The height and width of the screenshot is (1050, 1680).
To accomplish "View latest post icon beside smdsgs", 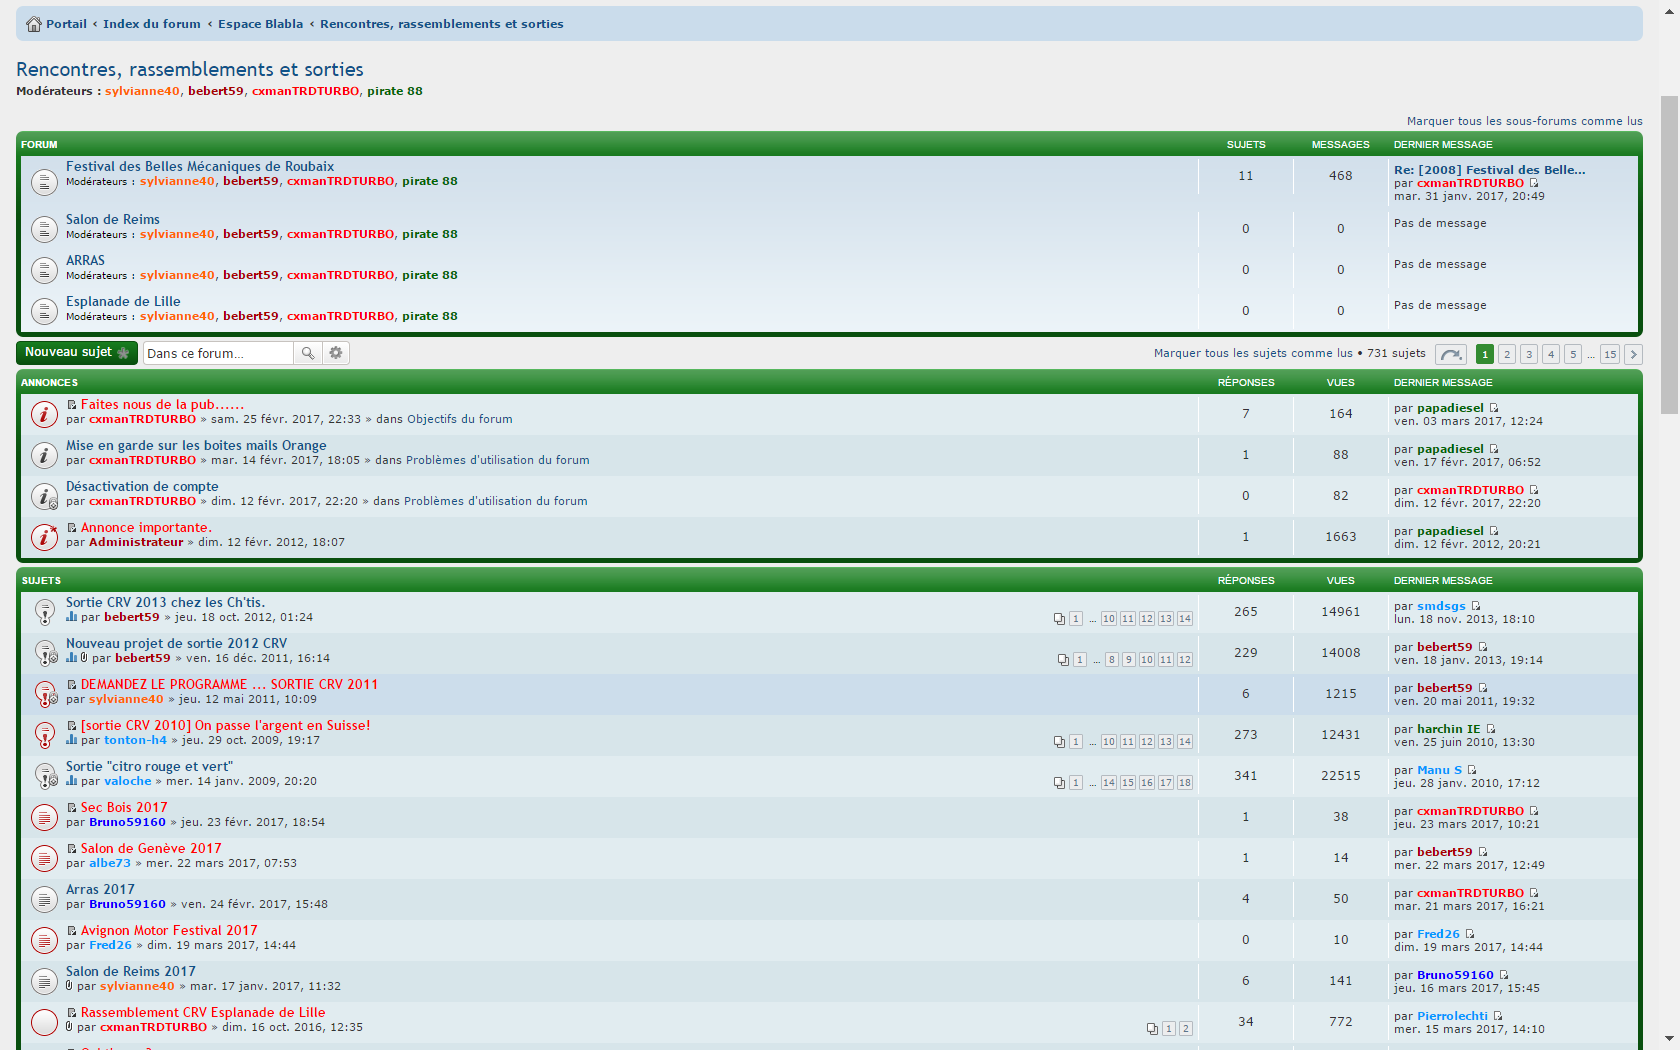I will (1475, 606).
